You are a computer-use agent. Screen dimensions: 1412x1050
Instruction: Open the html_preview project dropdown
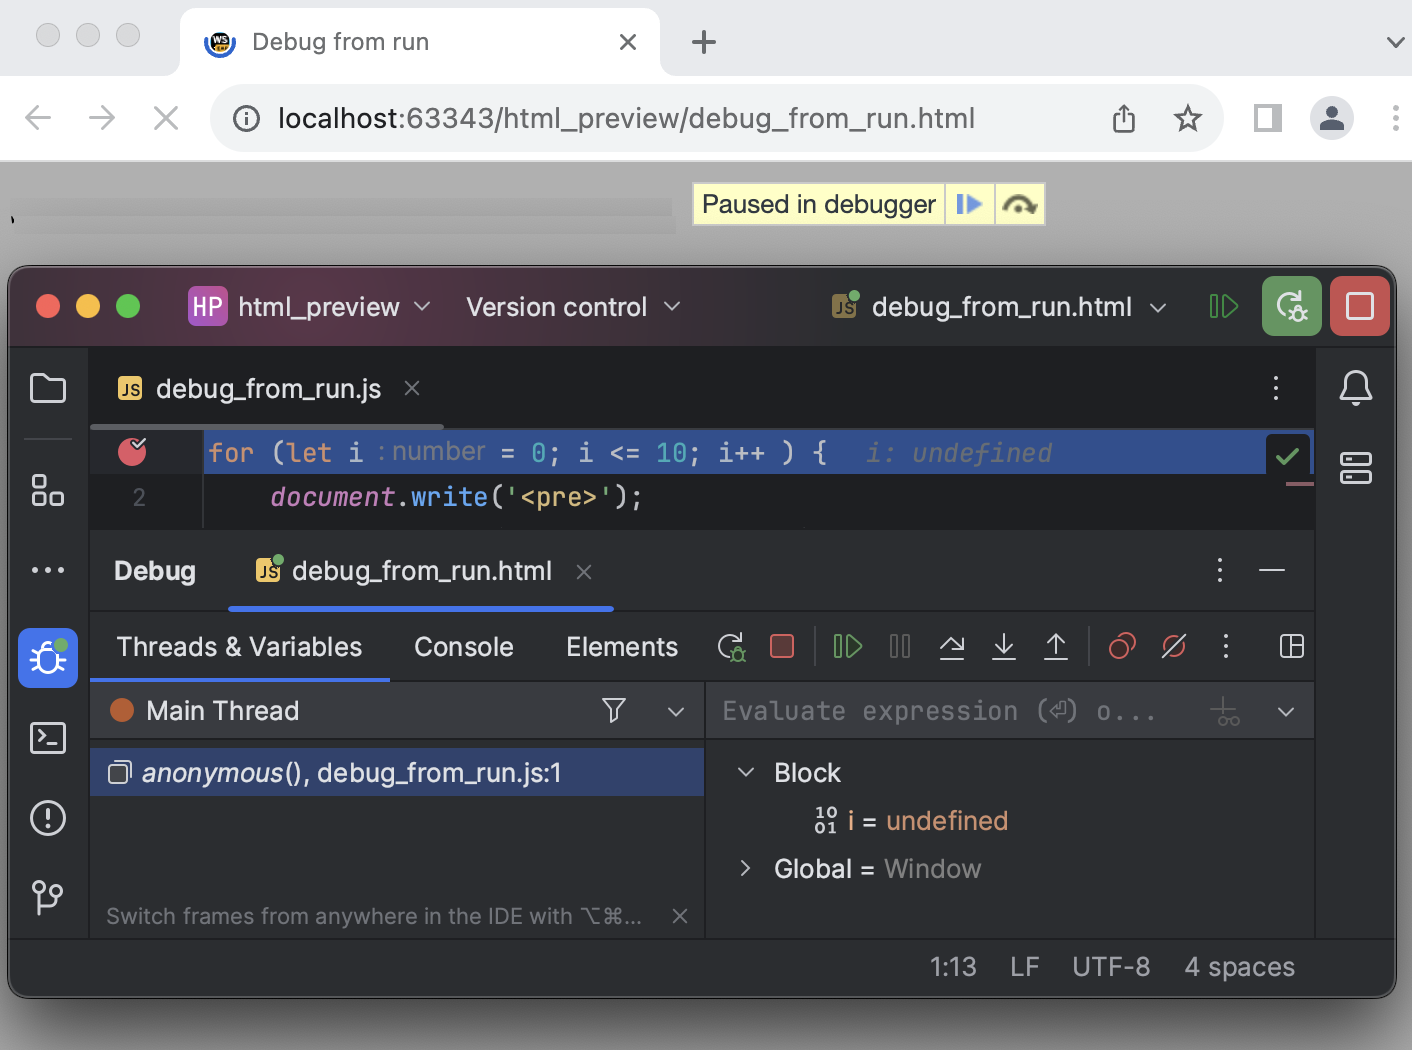[x=310, y=306]
